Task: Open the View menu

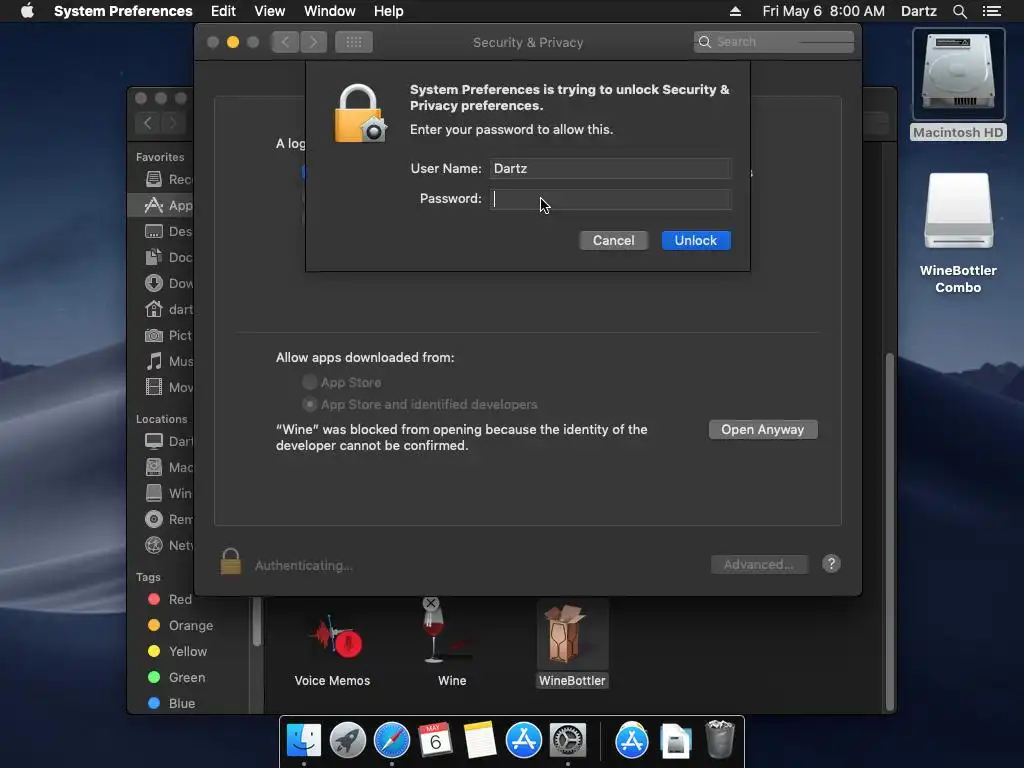Action: coord(270,11)
